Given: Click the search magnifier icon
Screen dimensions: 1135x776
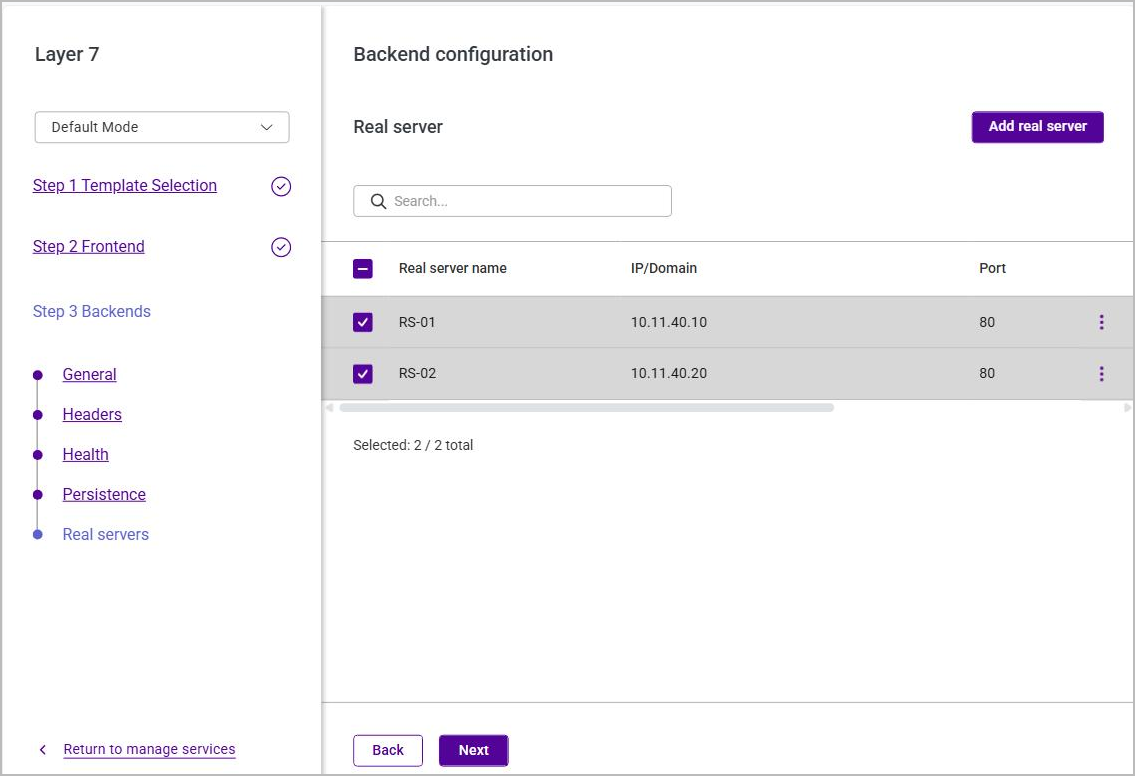Looking at the screenshot, I should pos(378,201).
